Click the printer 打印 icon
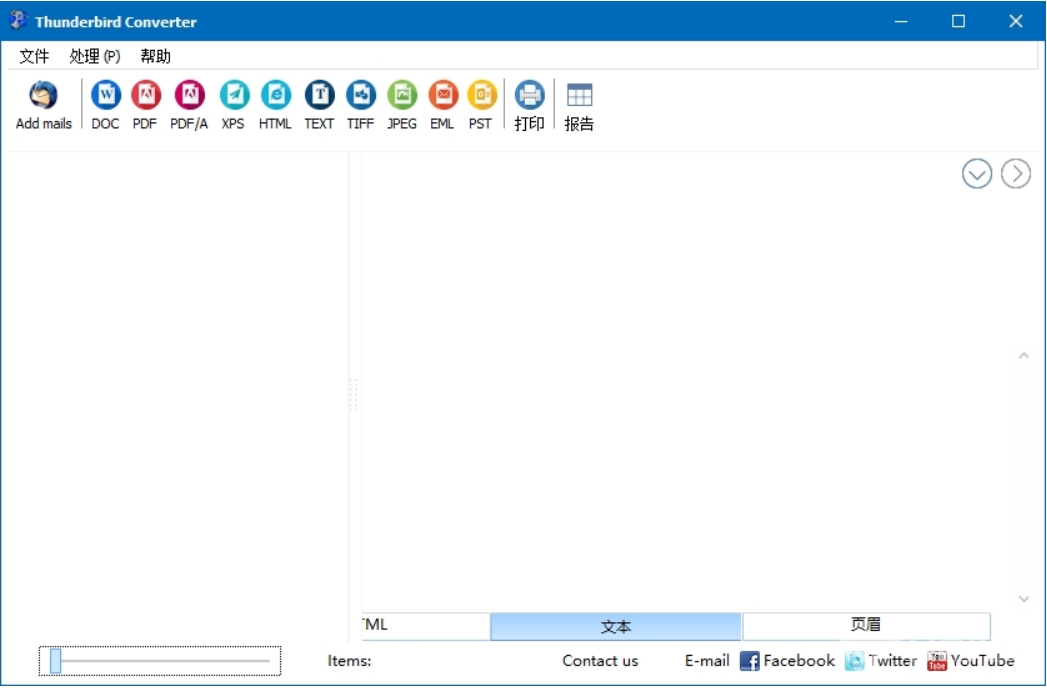1047x688 pixels. [x=530, y=96]
